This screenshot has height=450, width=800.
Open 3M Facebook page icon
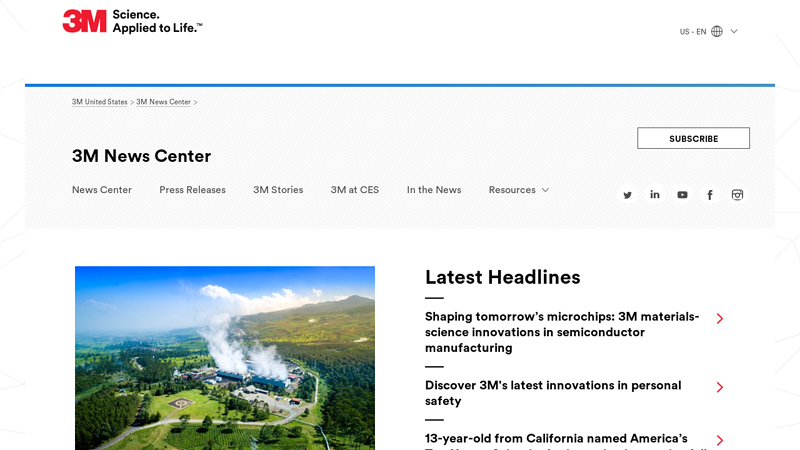(x=710, y=195)
